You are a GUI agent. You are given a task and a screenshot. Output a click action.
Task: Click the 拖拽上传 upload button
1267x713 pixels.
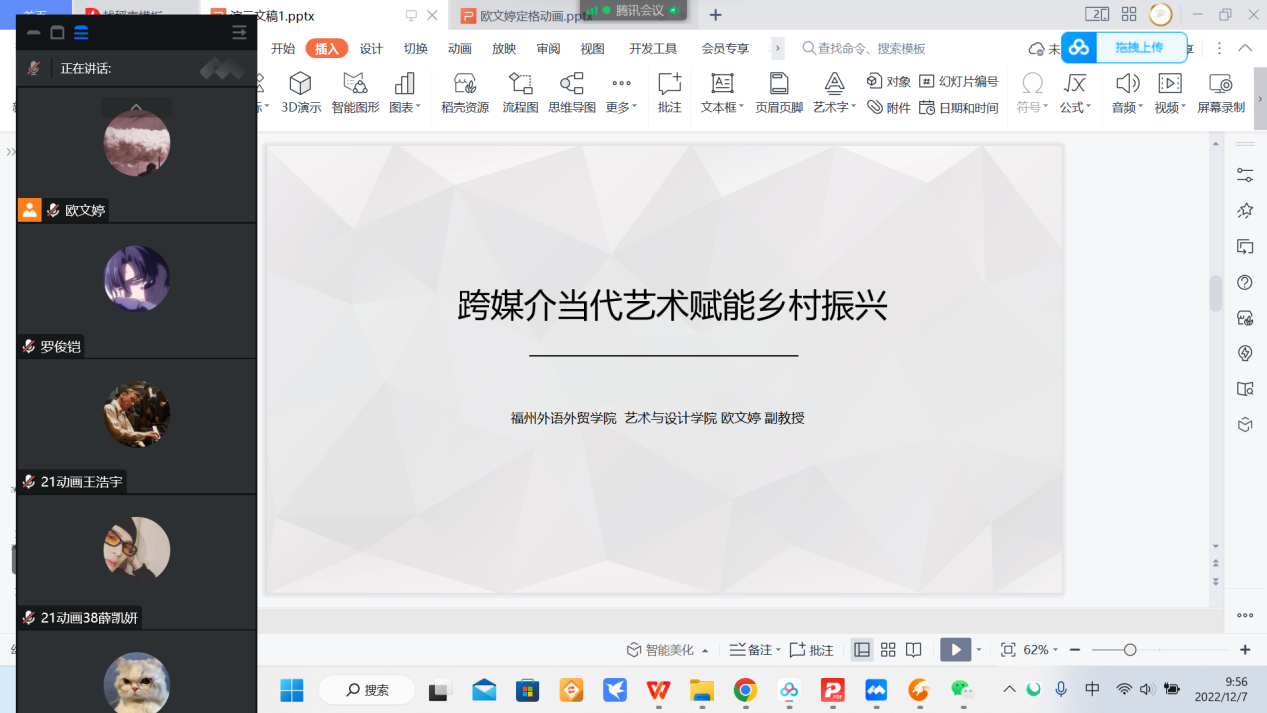(1138, 48)
